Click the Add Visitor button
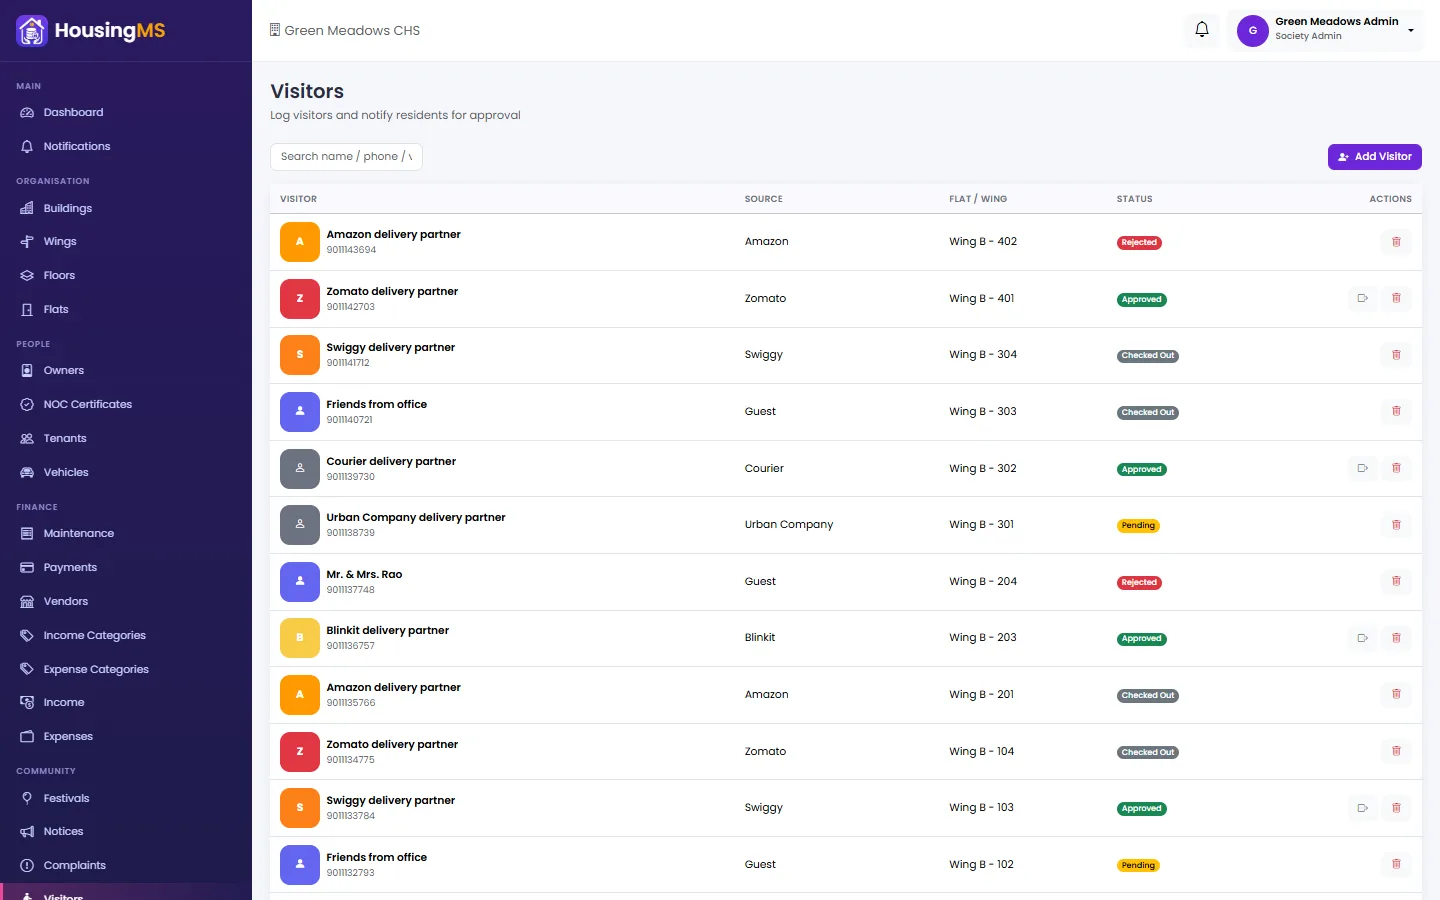Screen dimensions: 1440x900 pyautogui.click(x=1375, y=157)
